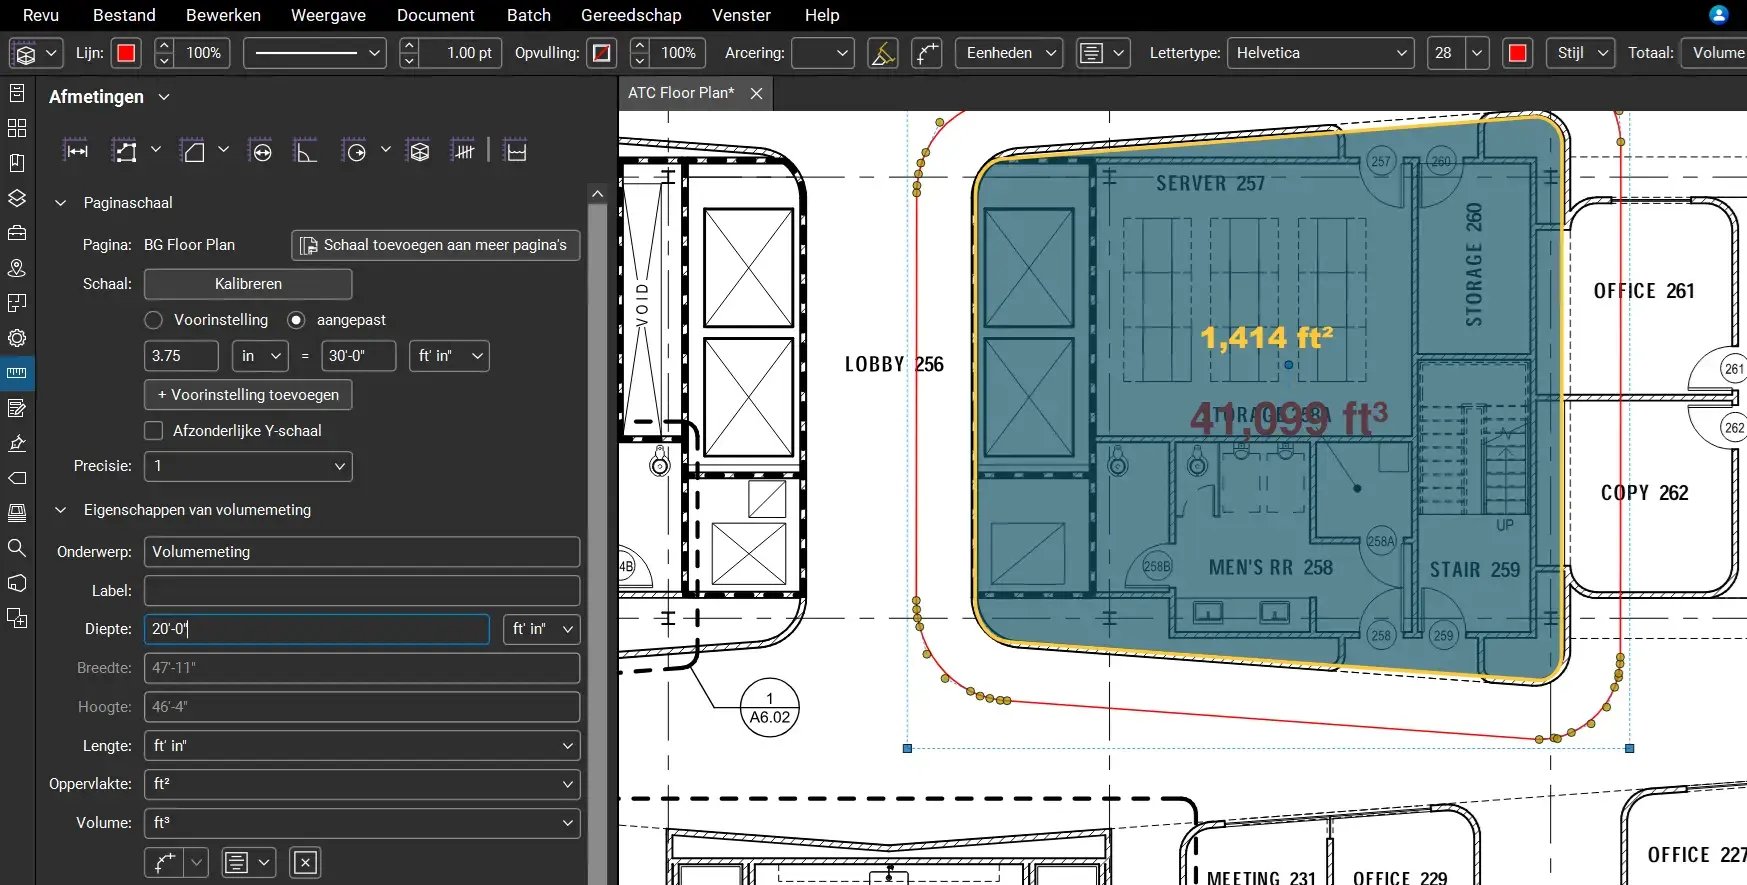
Task: Open the Properties gear panel in sidebar
Action: [x=17, y=338]
